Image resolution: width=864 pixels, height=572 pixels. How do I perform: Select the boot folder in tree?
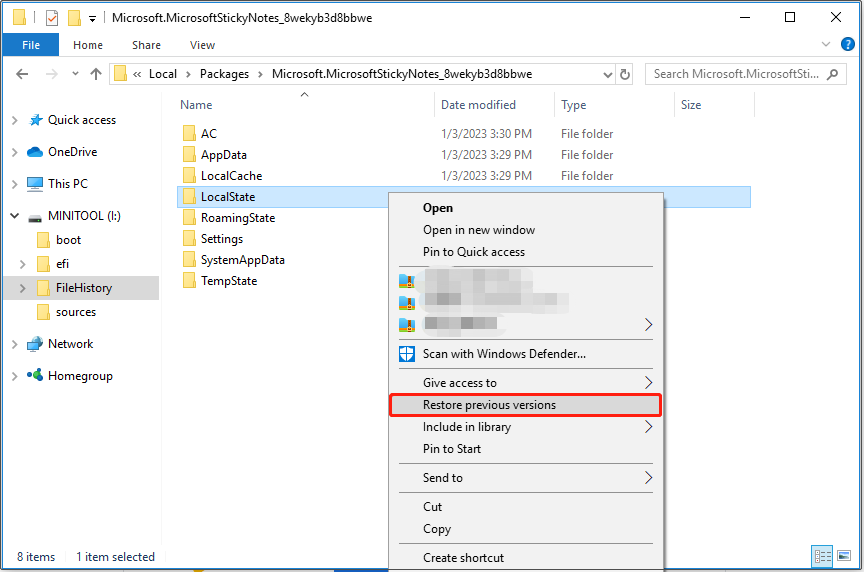pos(68,240)
